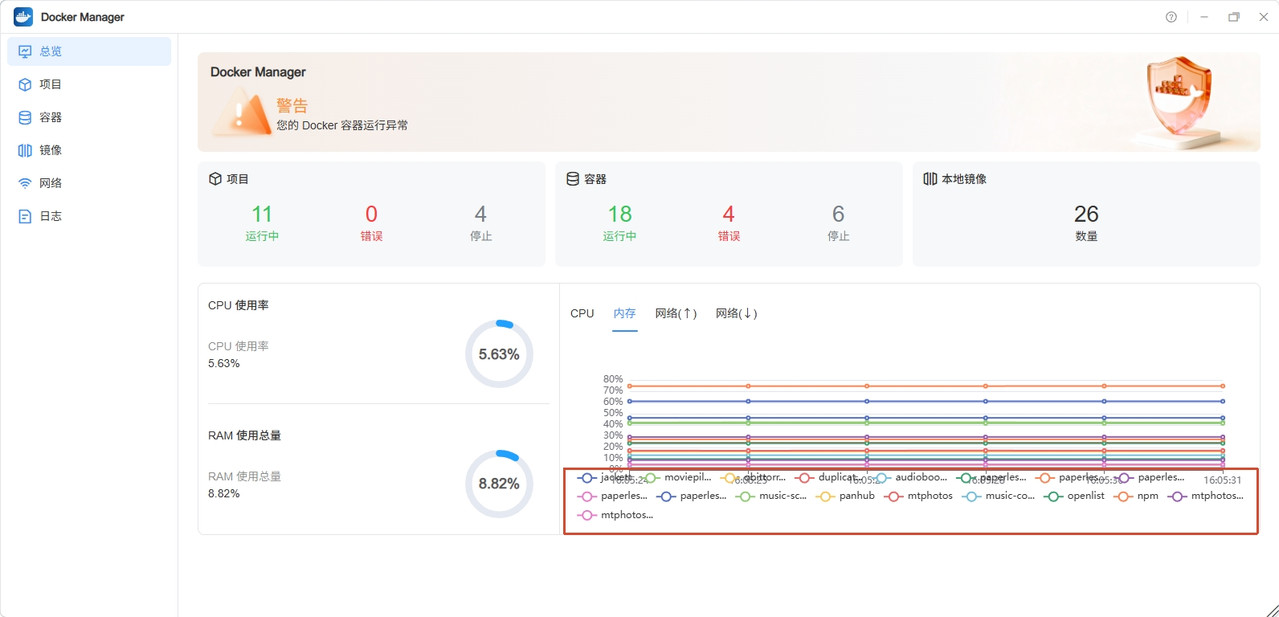Toggle the purple mtphotos... legend entry
Image resolution: width=1279 pixels, height=617 pixels.
point(1206,496)
